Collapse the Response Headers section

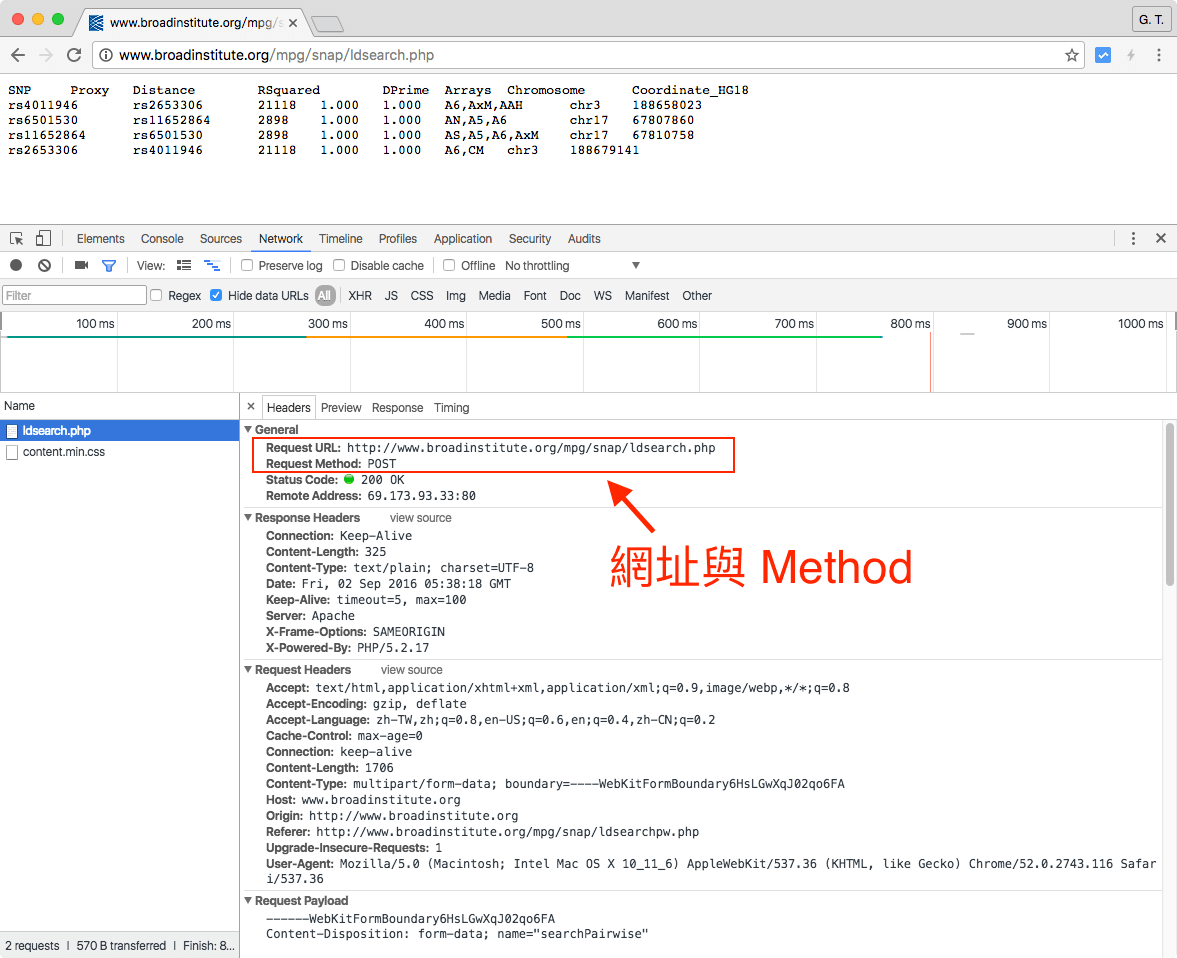click(249, 517)
